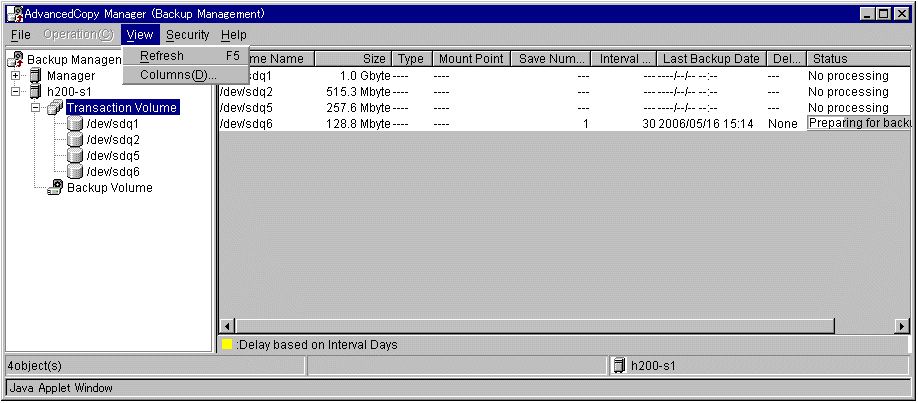Select /dev/sdq2 label in the tree

112,139
